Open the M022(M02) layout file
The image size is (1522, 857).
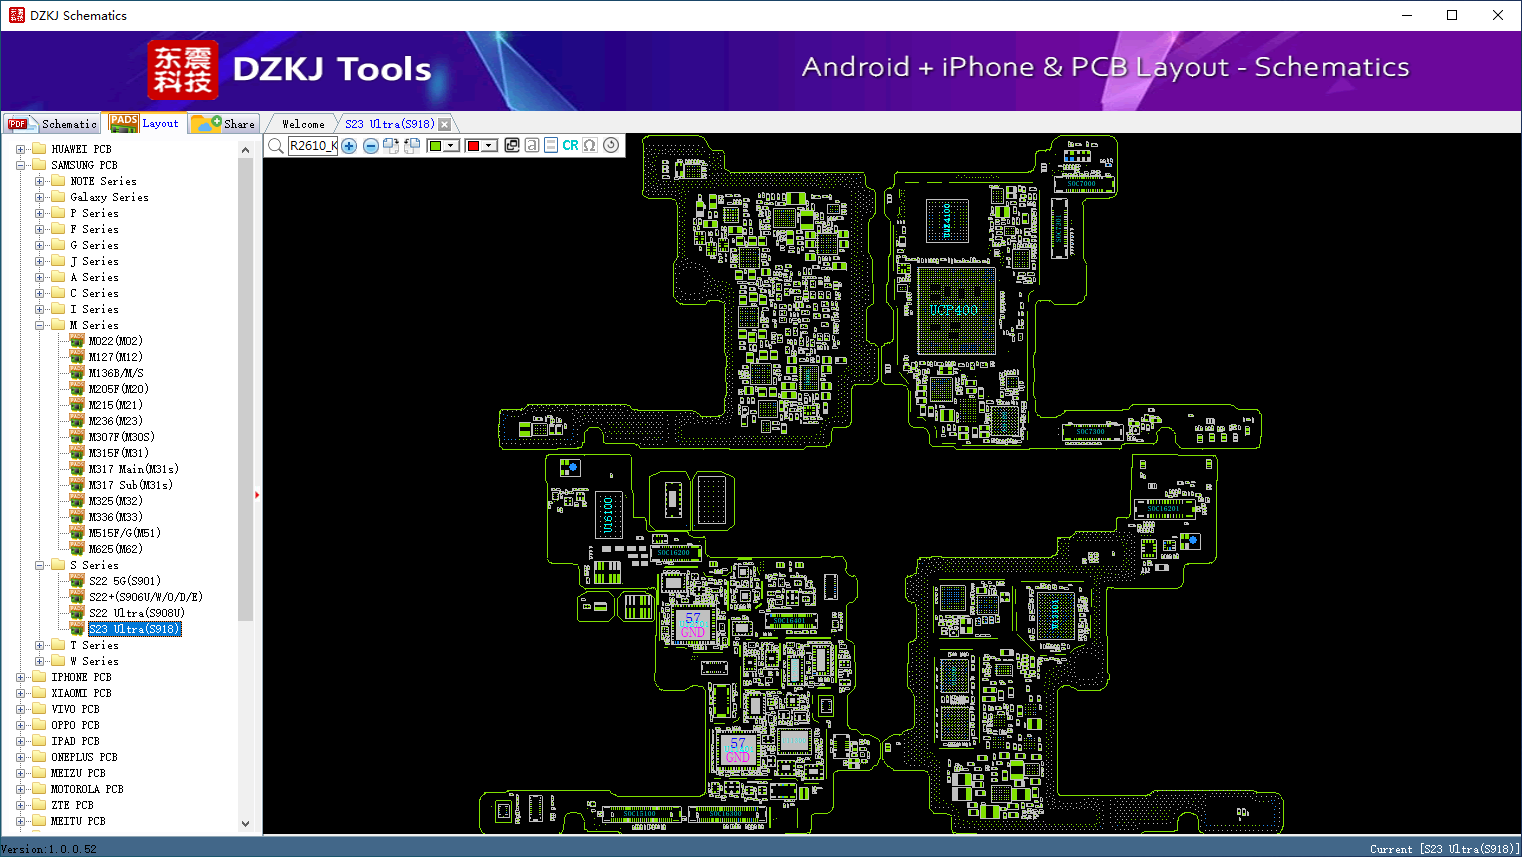tap(115, 341)
